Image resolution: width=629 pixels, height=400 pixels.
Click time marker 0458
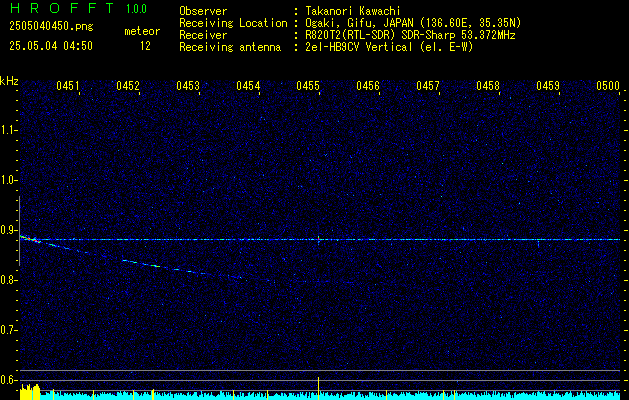(488, 85)
